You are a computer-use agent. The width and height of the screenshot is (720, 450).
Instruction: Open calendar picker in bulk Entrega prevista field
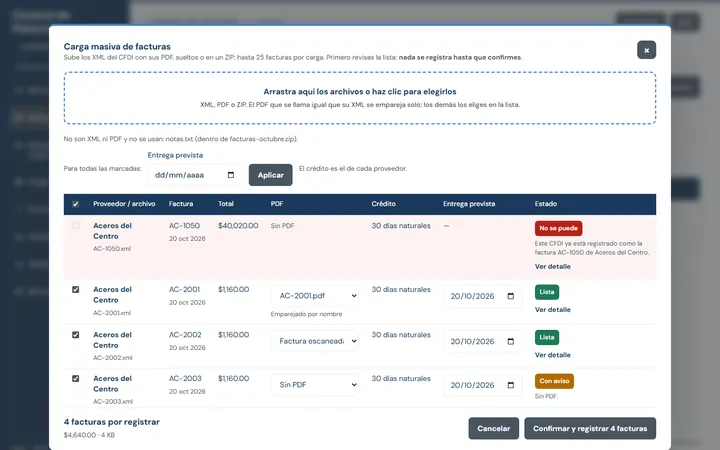[x=231, y=175]
